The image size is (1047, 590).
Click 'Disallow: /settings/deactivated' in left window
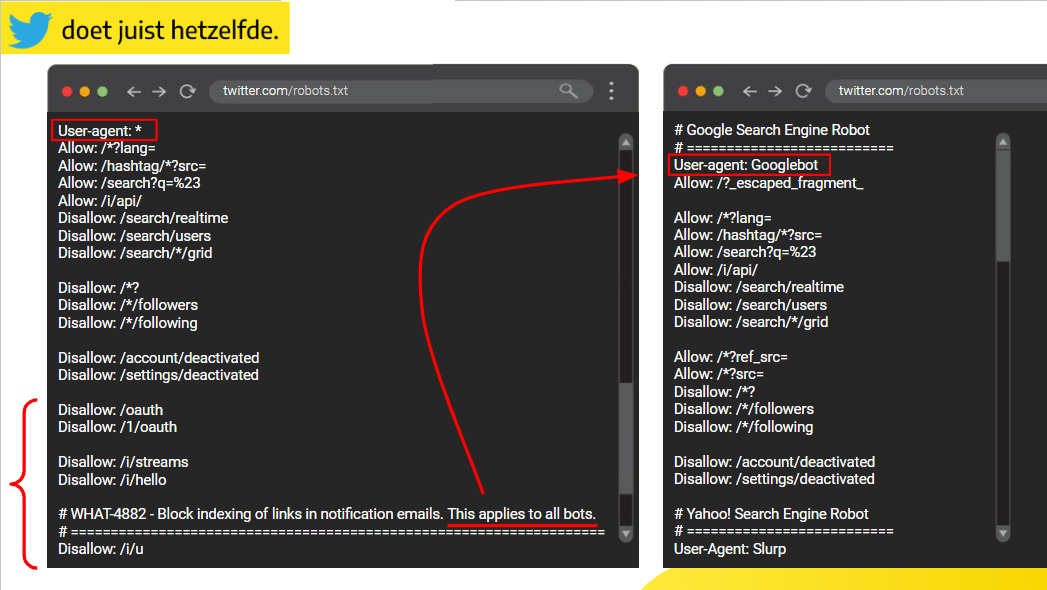point(158,375)
